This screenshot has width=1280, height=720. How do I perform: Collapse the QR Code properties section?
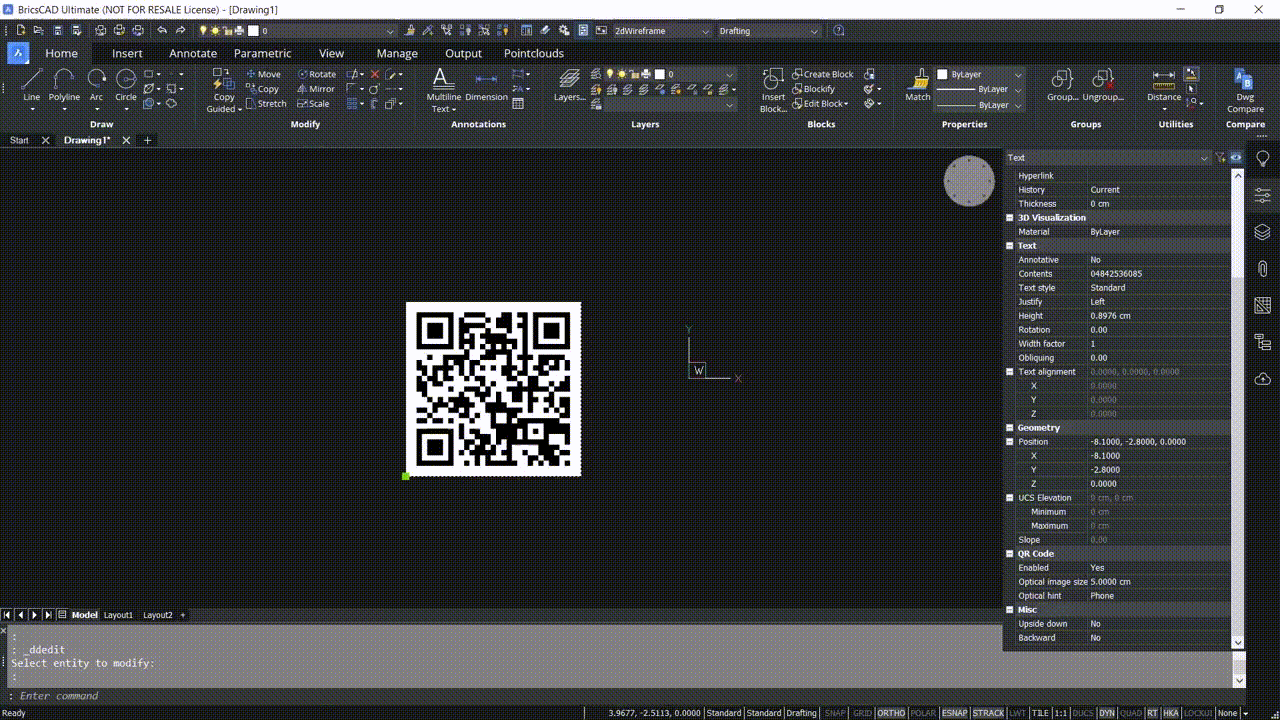tap(1010, 553)
